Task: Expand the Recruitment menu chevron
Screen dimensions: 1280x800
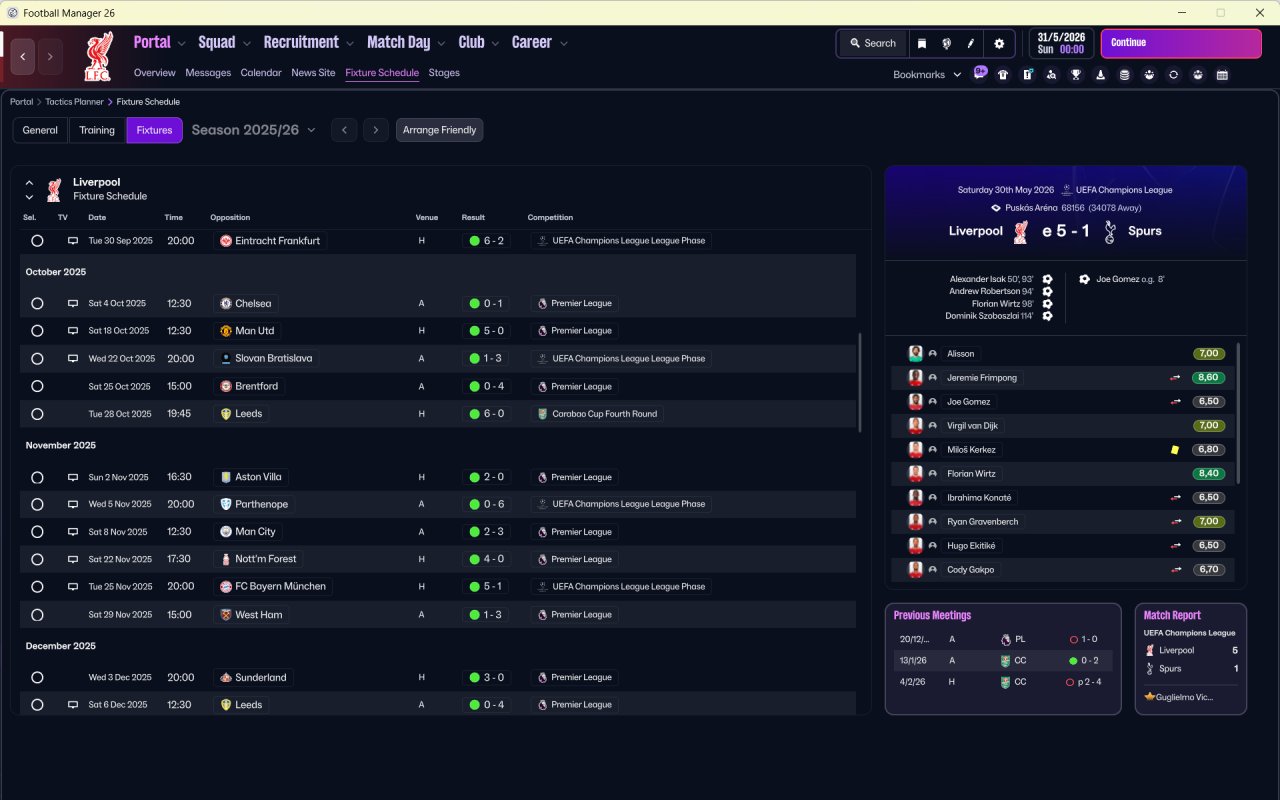Action: tap(350, 44)
